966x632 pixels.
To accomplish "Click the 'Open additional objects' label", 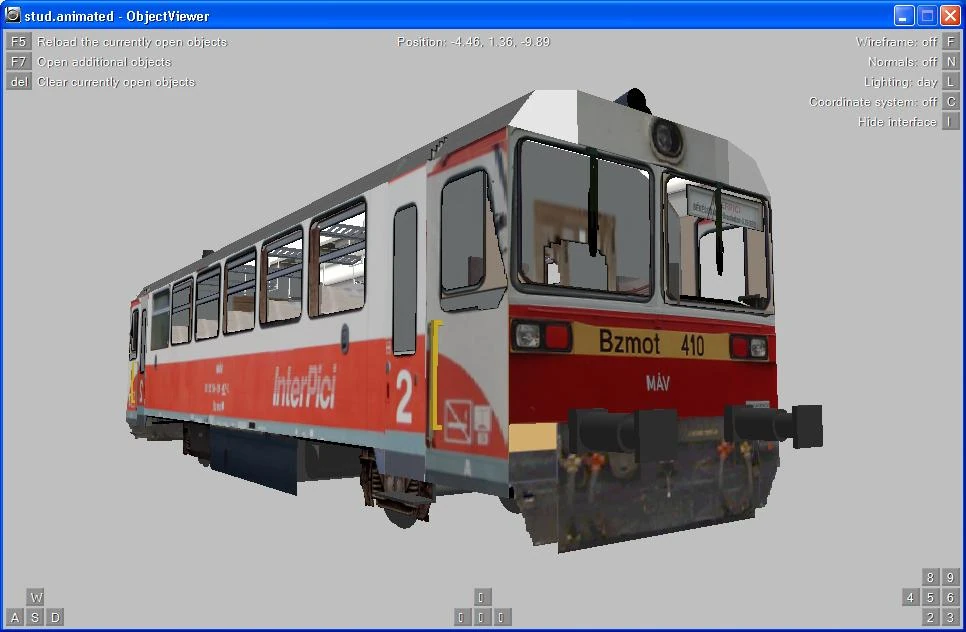I will [x=104, y=62].
